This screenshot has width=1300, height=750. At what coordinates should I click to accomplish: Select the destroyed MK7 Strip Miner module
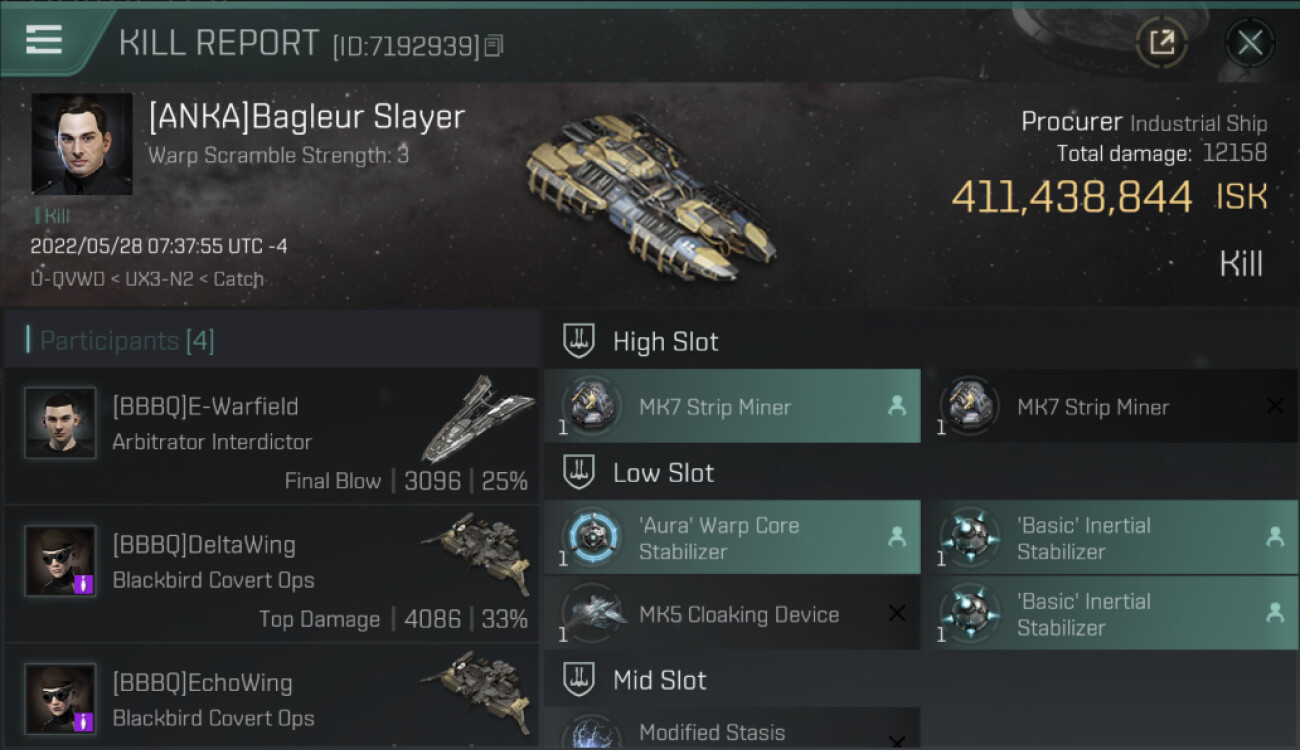[x=1110, y=406]
